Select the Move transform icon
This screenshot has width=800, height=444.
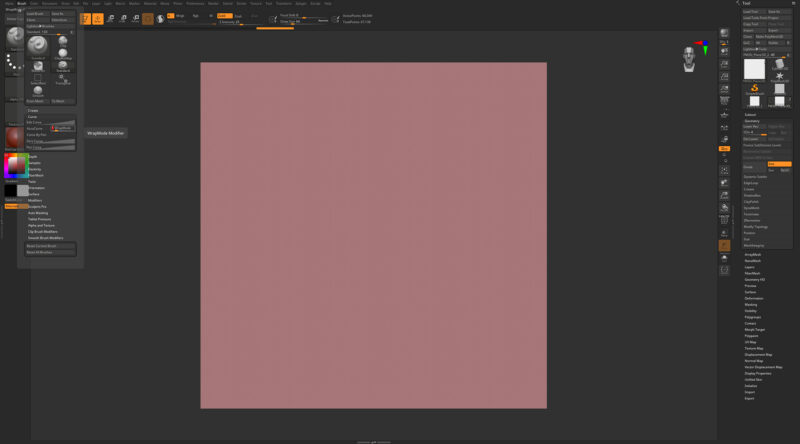(110, 19)
